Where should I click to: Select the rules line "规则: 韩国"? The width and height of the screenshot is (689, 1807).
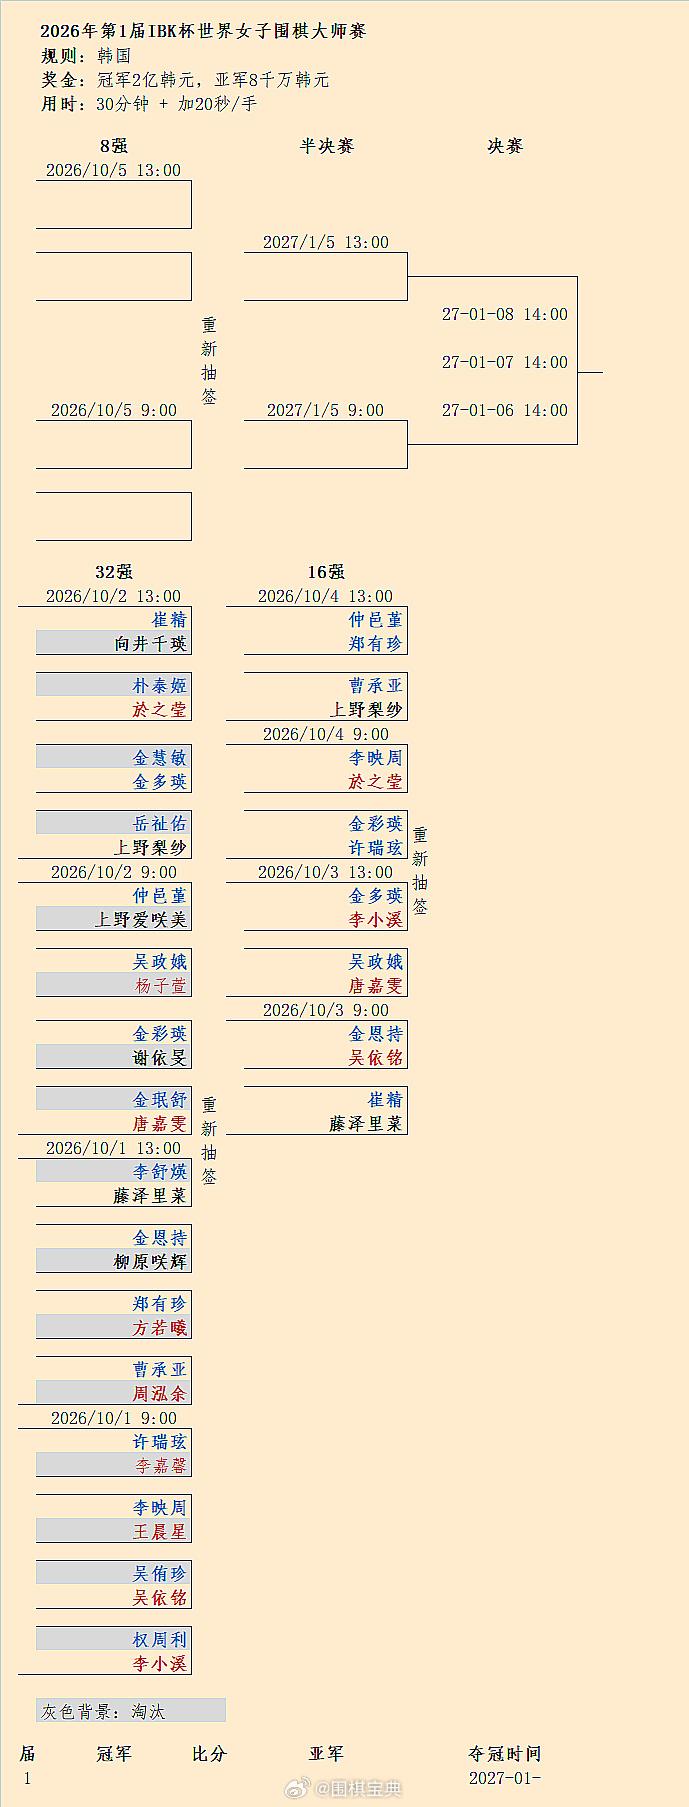(85, 55)
